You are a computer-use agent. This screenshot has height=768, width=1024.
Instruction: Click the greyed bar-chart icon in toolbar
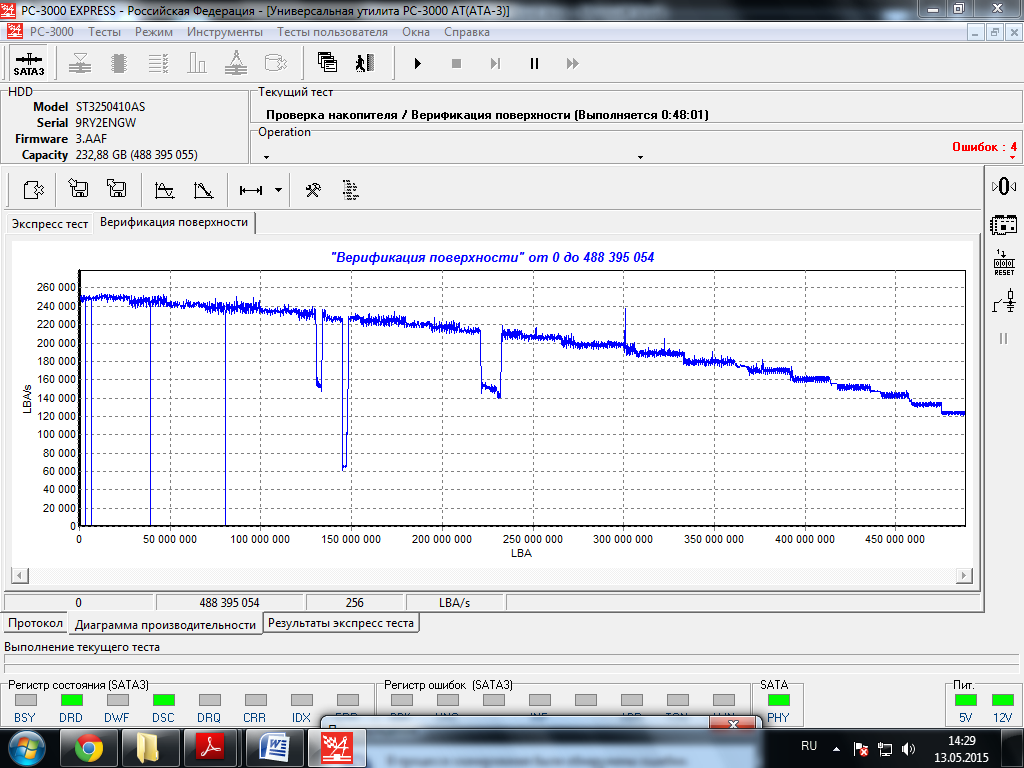tap(197, 63)
